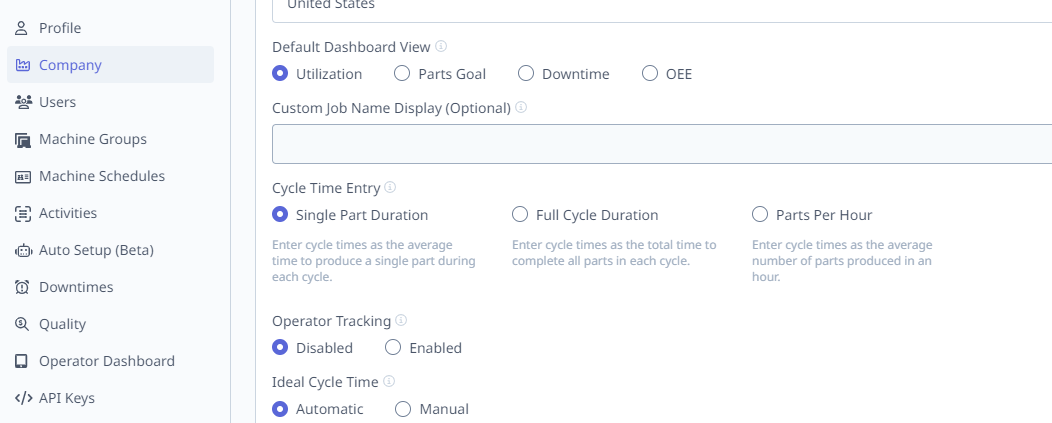Image resolution: width=1052 pixels, height=423 pixels.
Task: Click info icon beside Operator Tracking
Action: [x=401, y=320]
